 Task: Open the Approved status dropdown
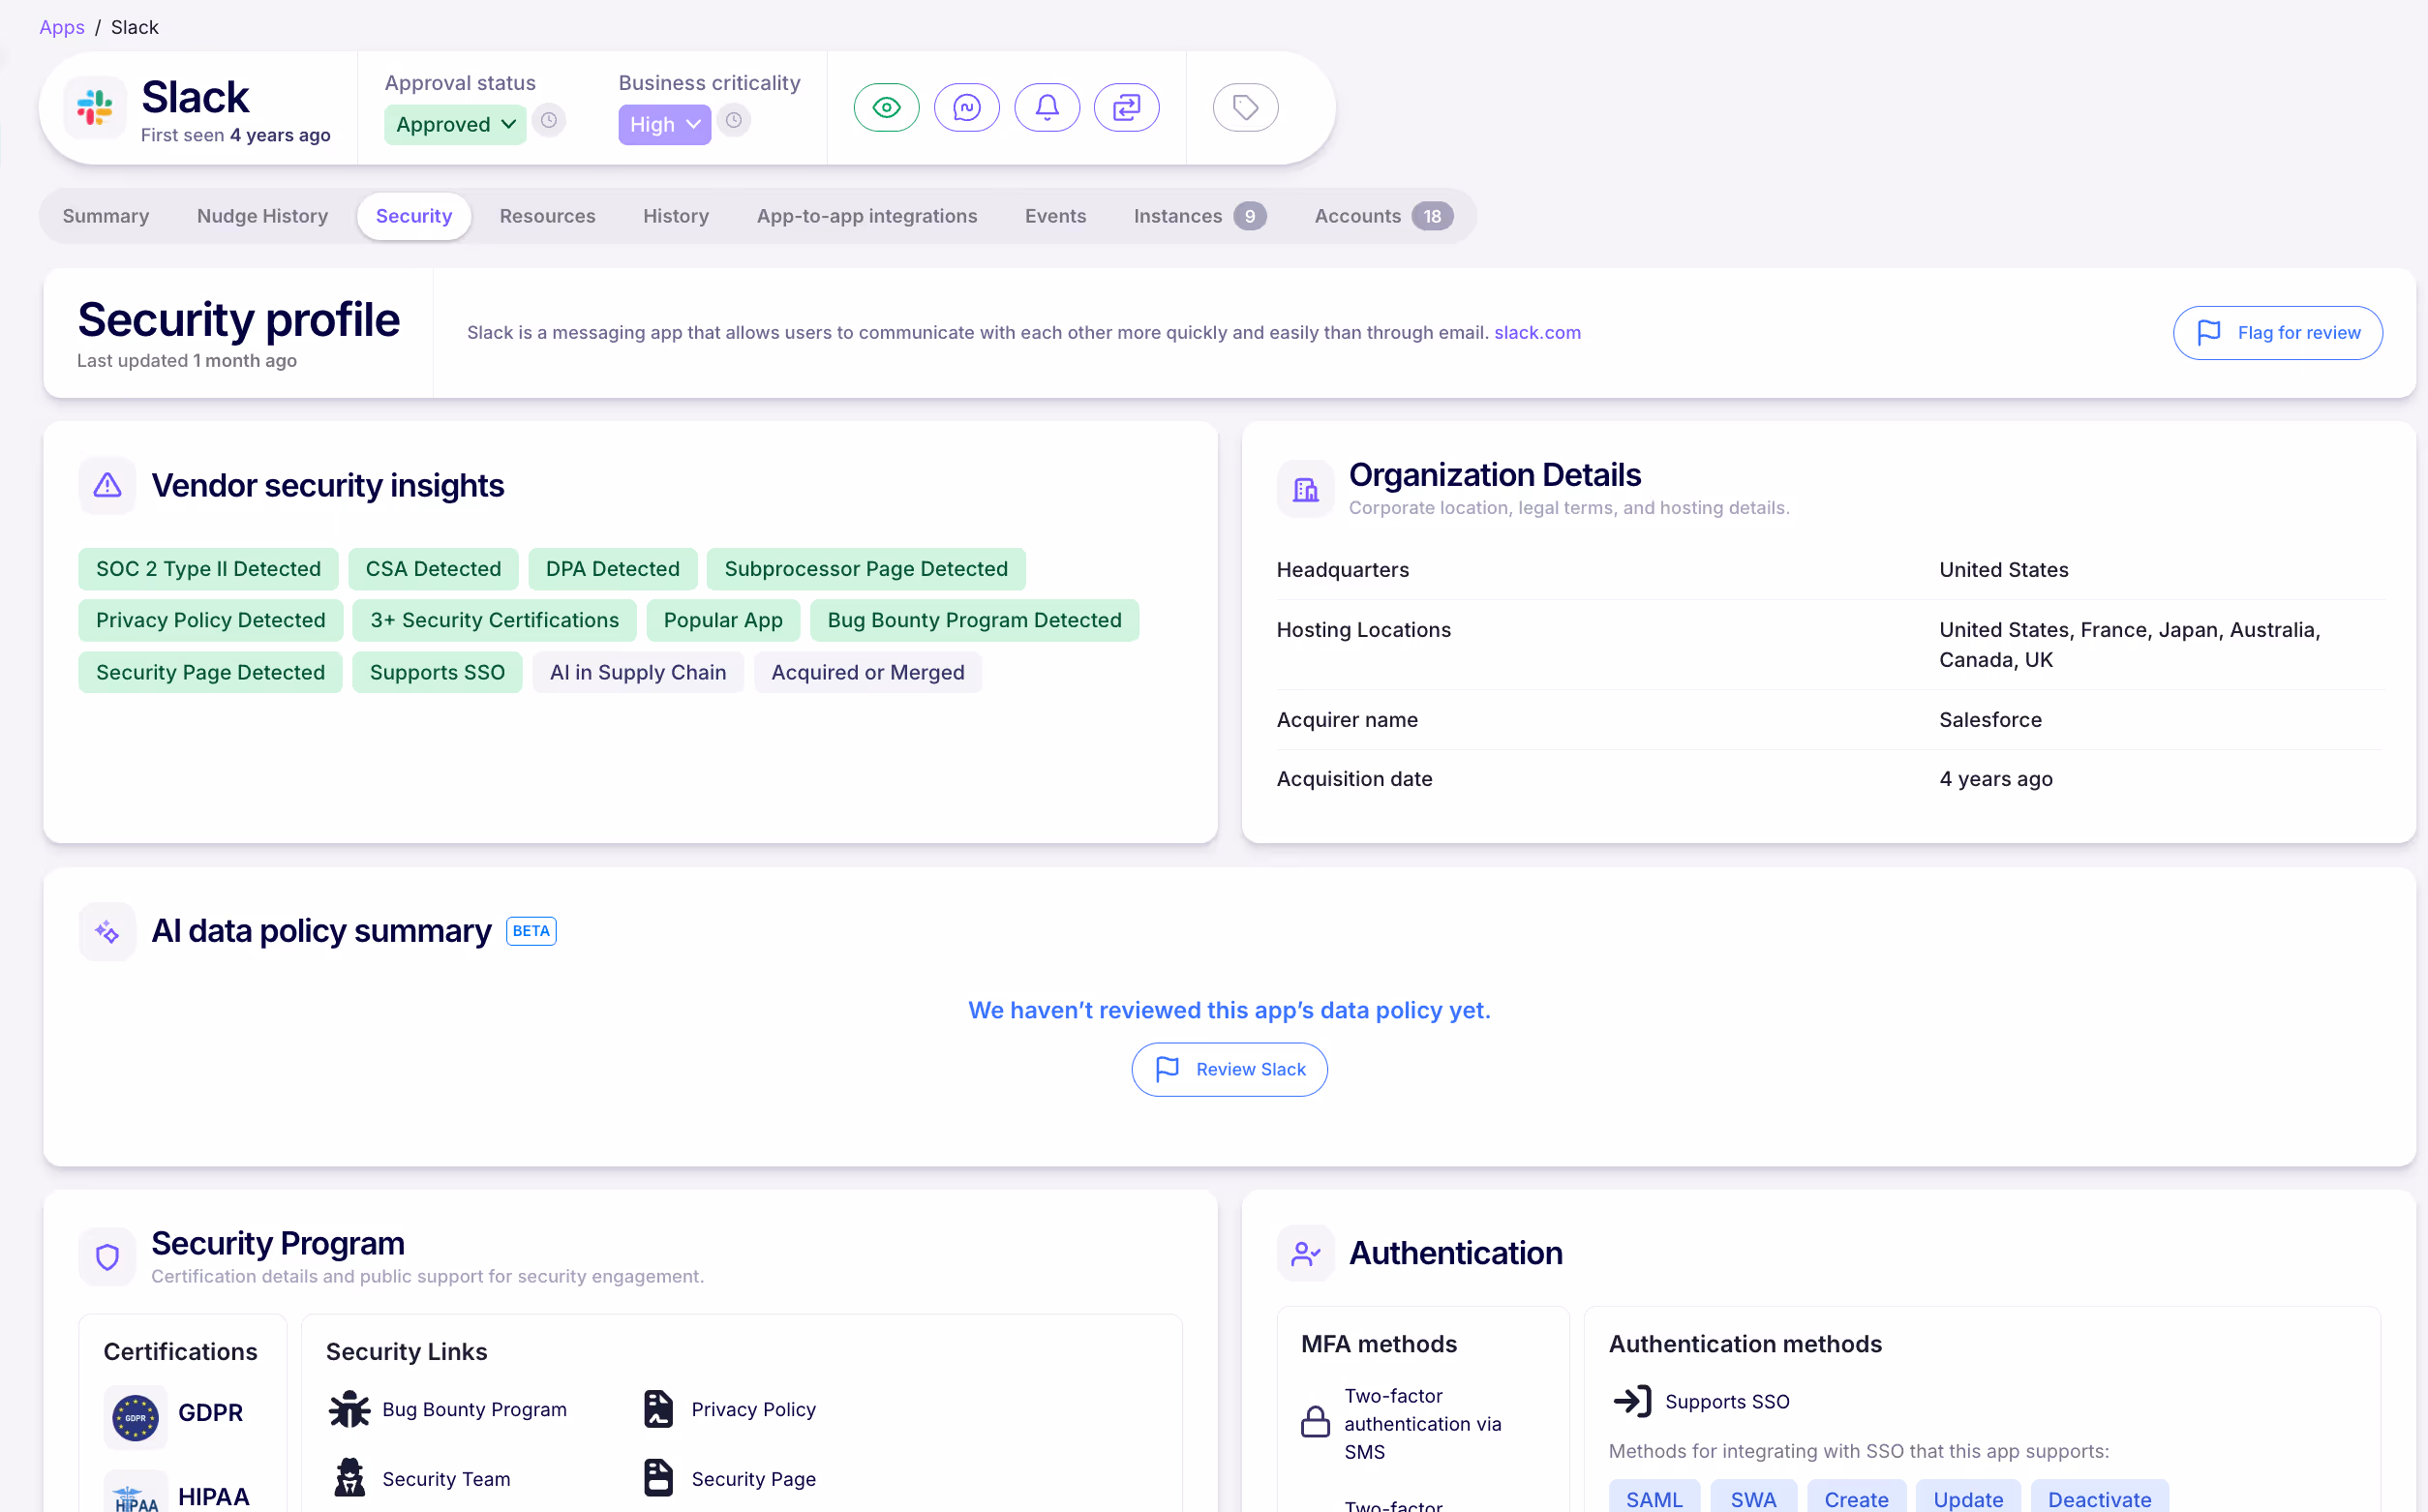coord(455,124)
